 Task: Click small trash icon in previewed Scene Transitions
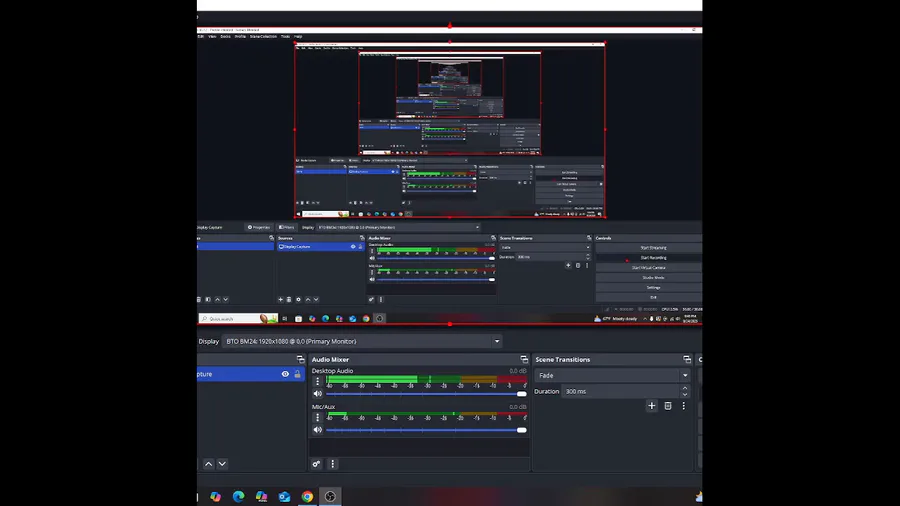[578, 266]
